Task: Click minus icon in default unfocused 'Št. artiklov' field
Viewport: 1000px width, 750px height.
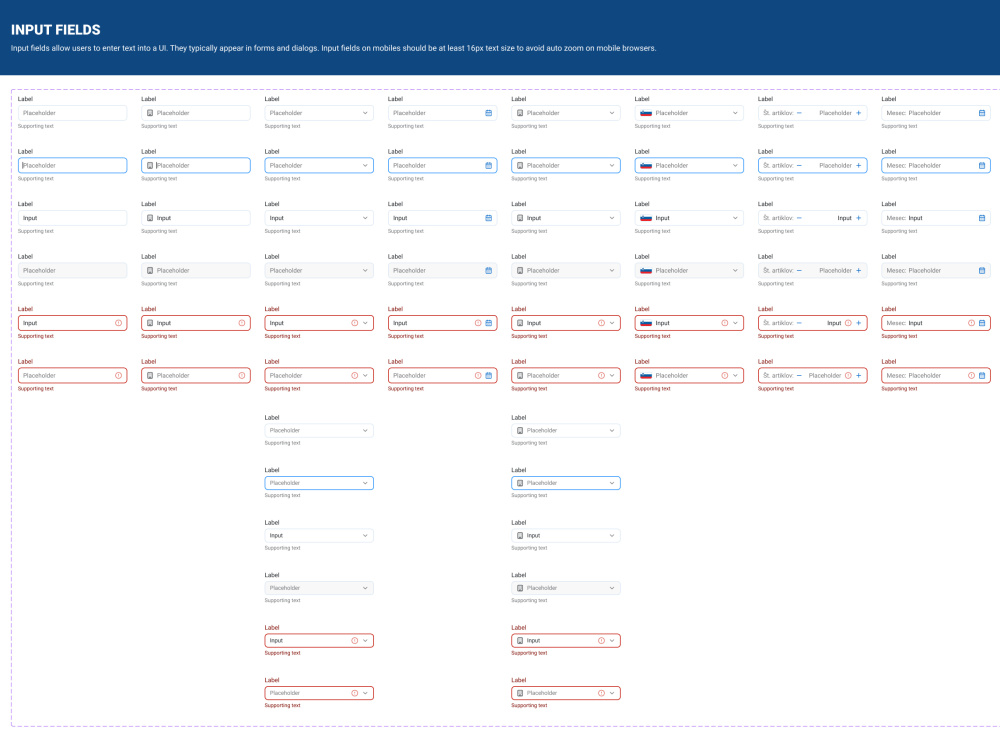Action: [x=799, y=113]
